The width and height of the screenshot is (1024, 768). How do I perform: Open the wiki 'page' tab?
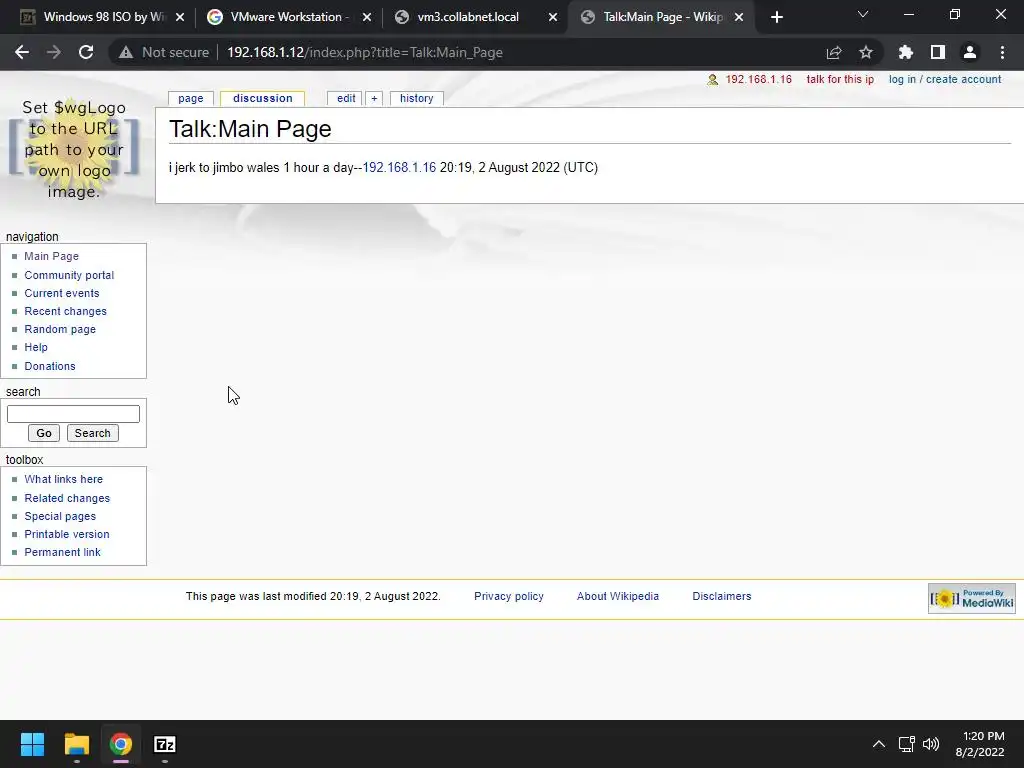click(191, 98)
